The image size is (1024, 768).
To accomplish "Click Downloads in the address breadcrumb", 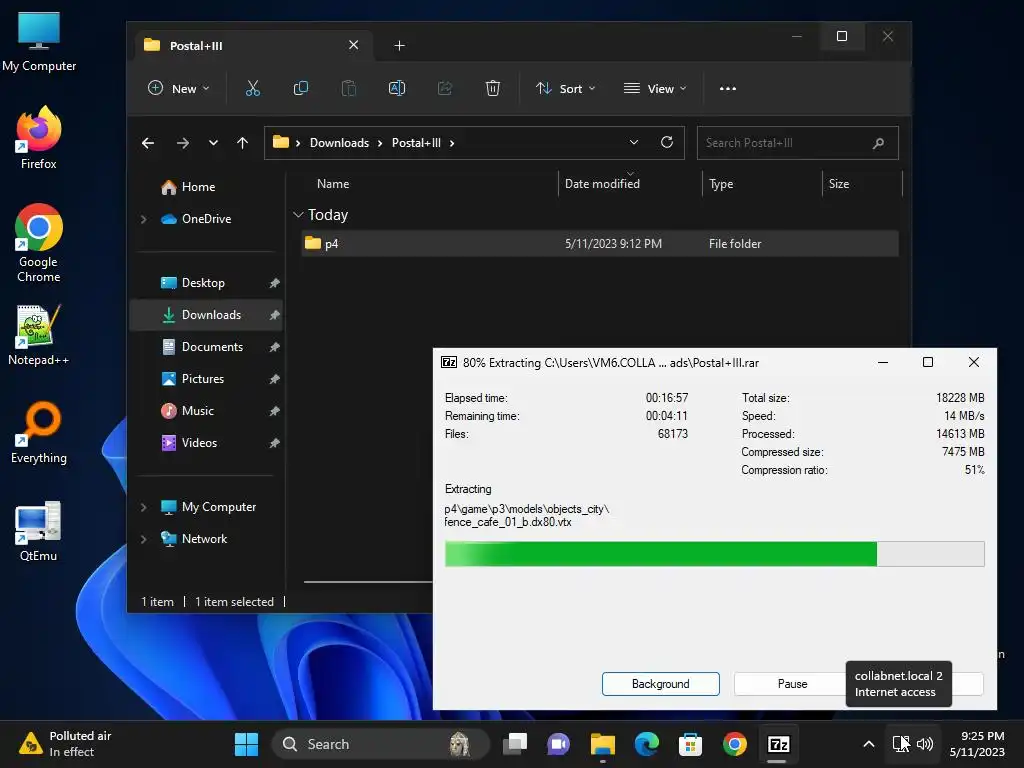I will (x=339, y=143).
